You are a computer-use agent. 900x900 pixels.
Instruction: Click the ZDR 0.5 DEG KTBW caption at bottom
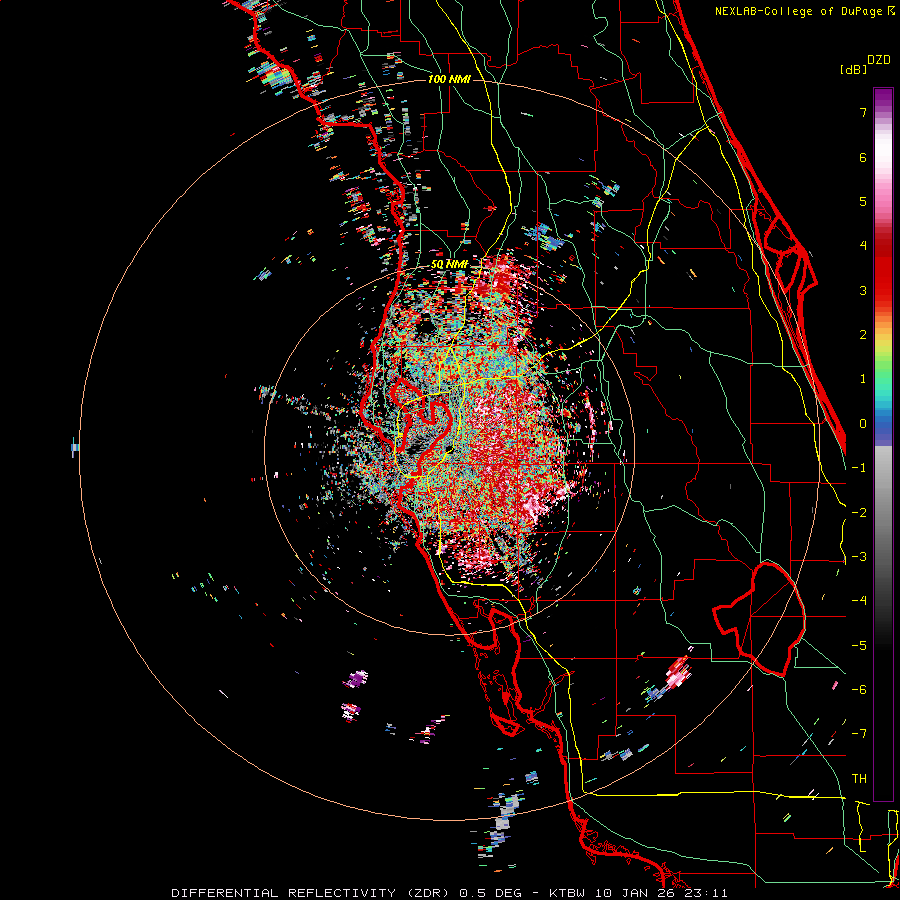pyautogui.click(x=449, y=893)
